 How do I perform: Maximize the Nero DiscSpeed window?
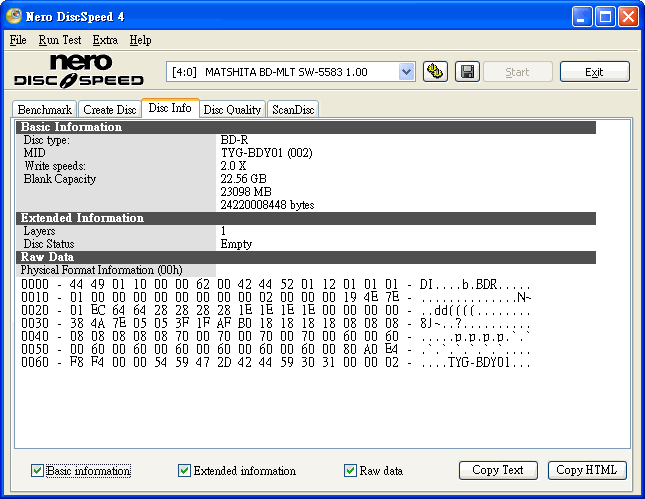point(605,16)
